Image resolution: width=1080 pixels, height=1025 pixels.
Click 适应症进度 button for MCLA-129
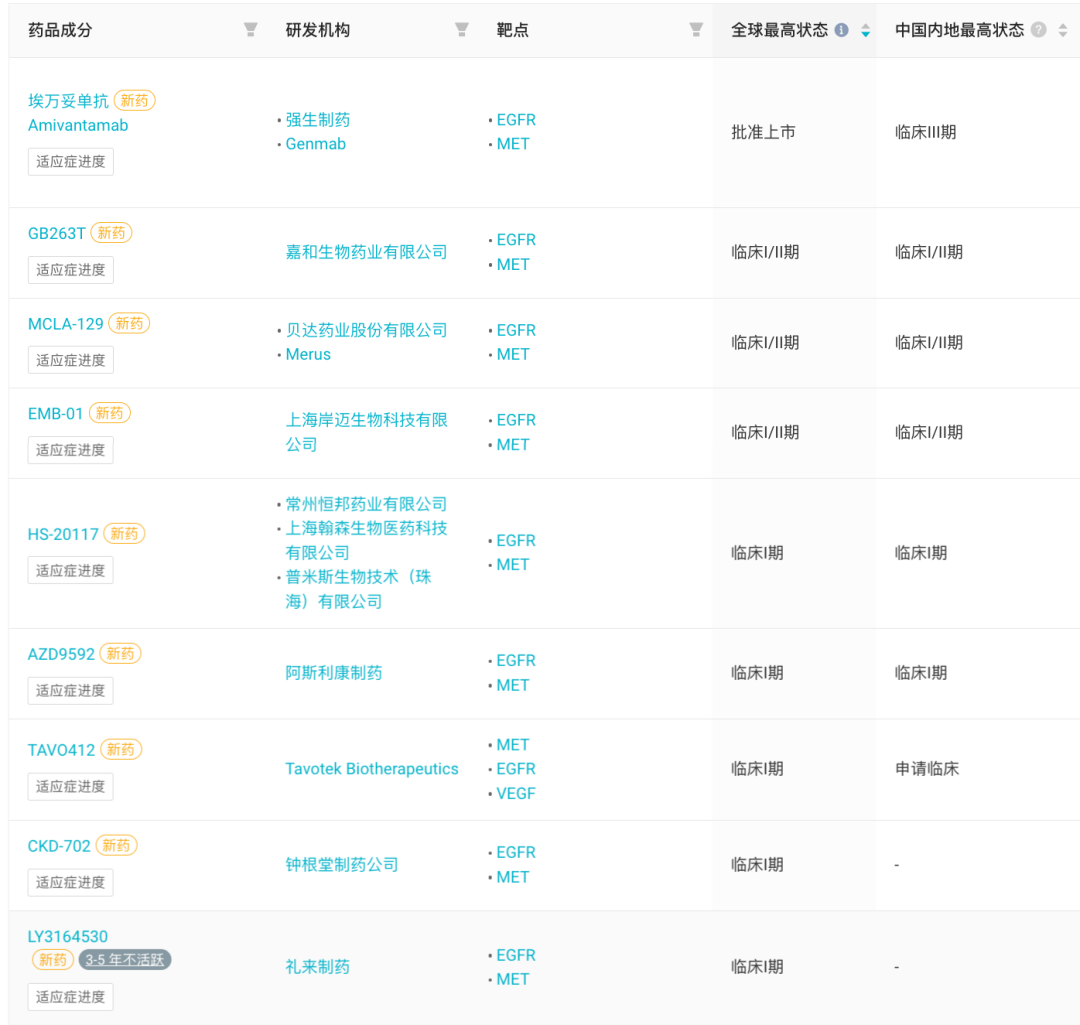tap(70, 360)
